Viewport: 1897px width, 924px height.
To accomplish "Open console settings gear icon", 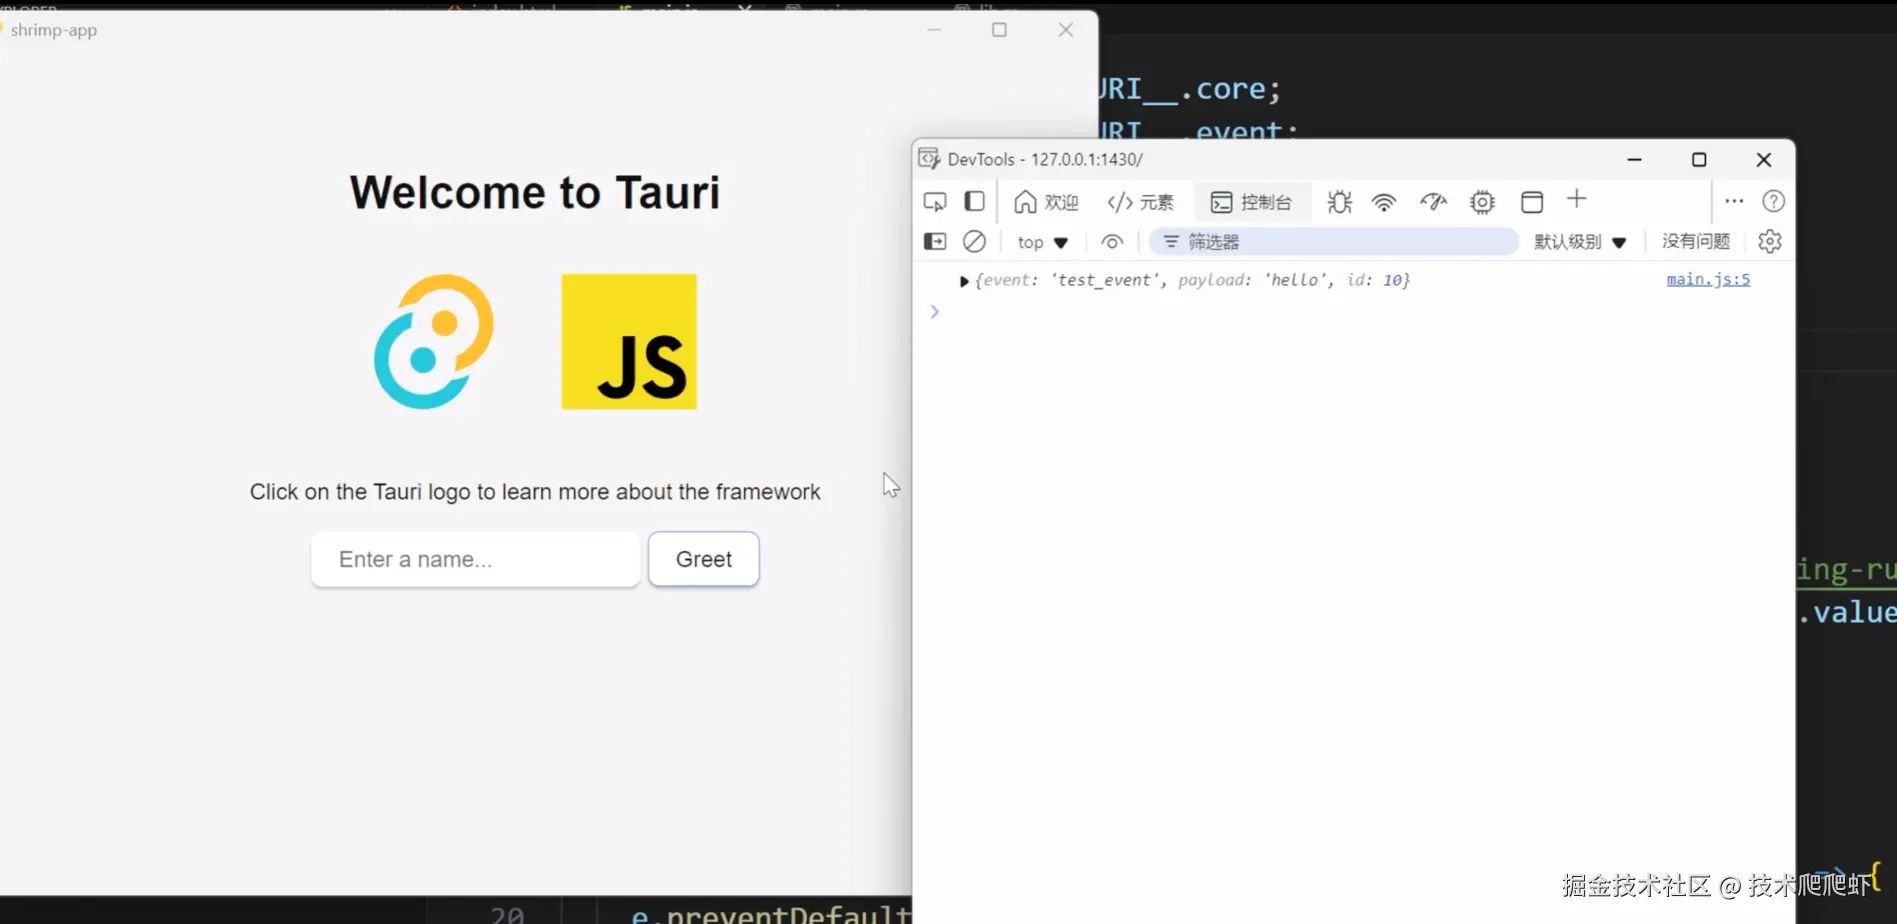I will [1770, 241].
